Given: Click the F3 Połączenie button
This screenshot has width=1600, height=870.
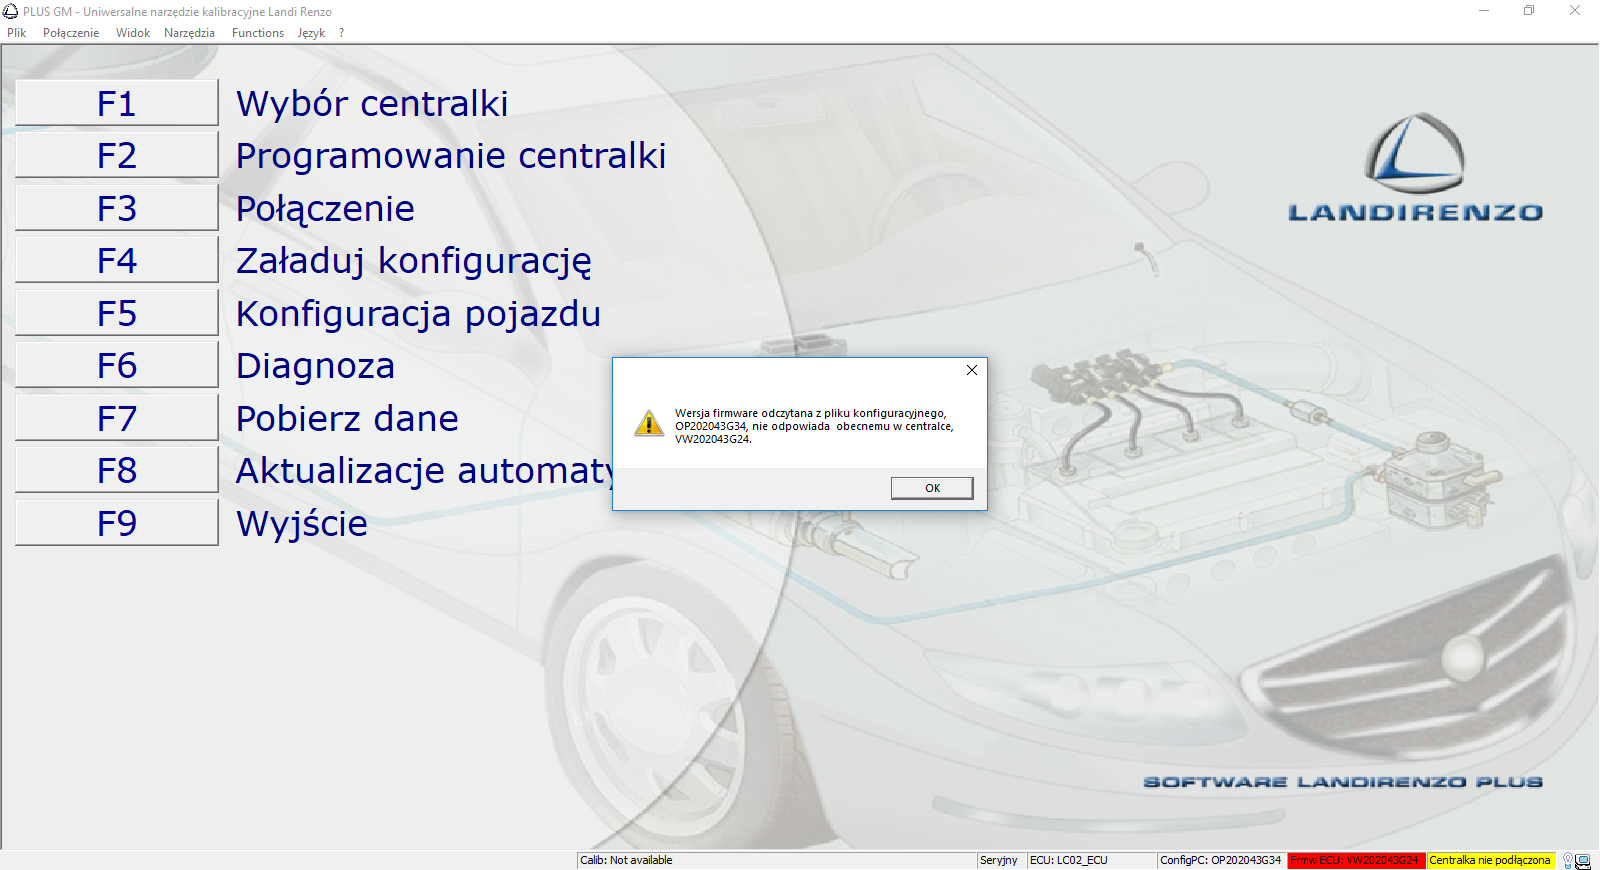Looking at the screenshot, I should click(117, 208).
